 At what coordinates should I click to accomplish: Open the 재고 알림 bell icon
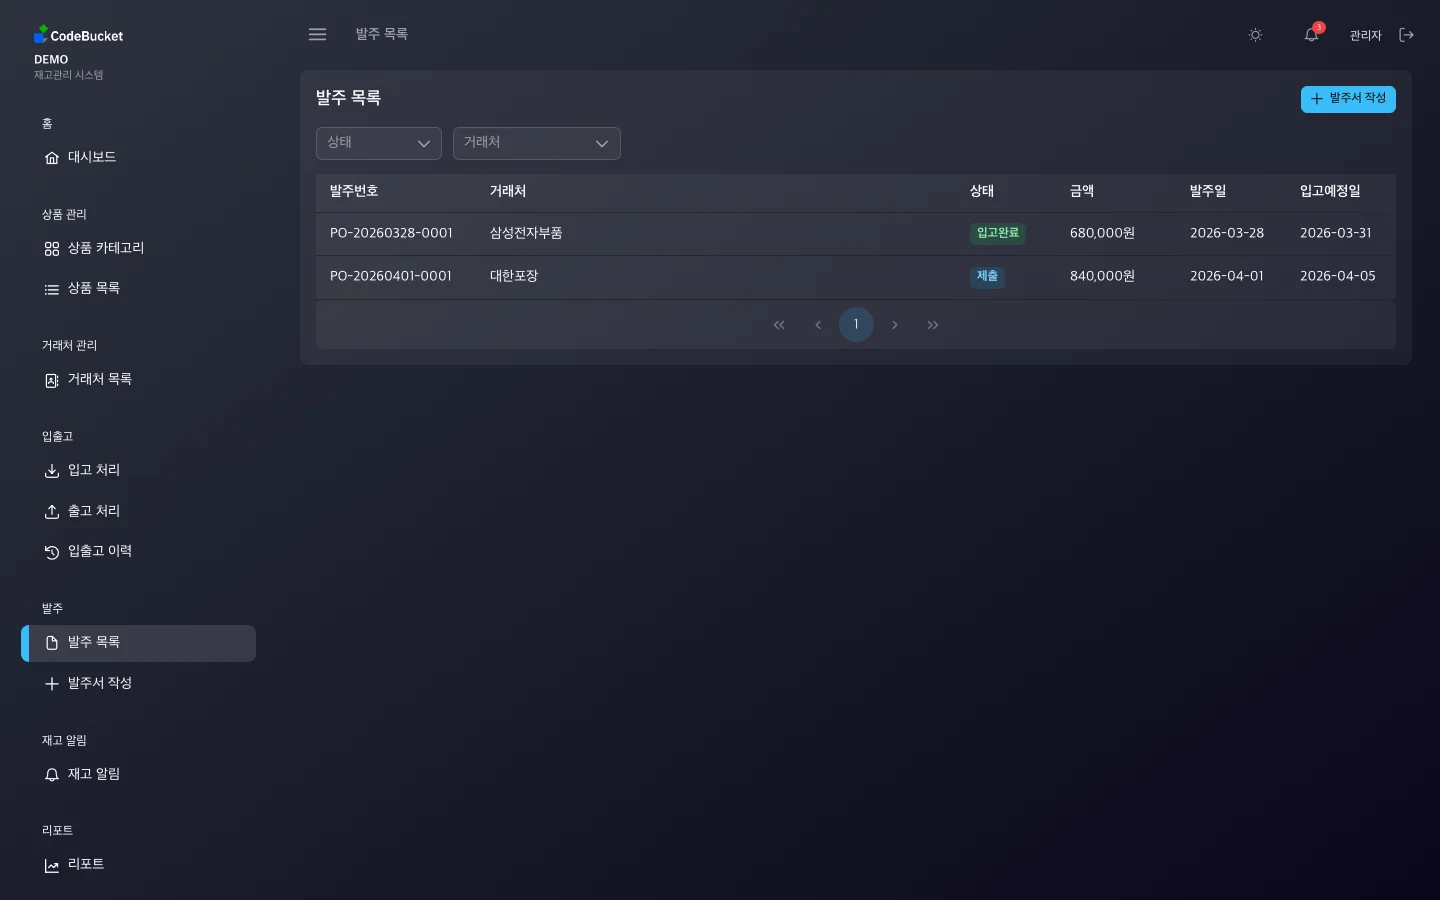pos(52,775)
